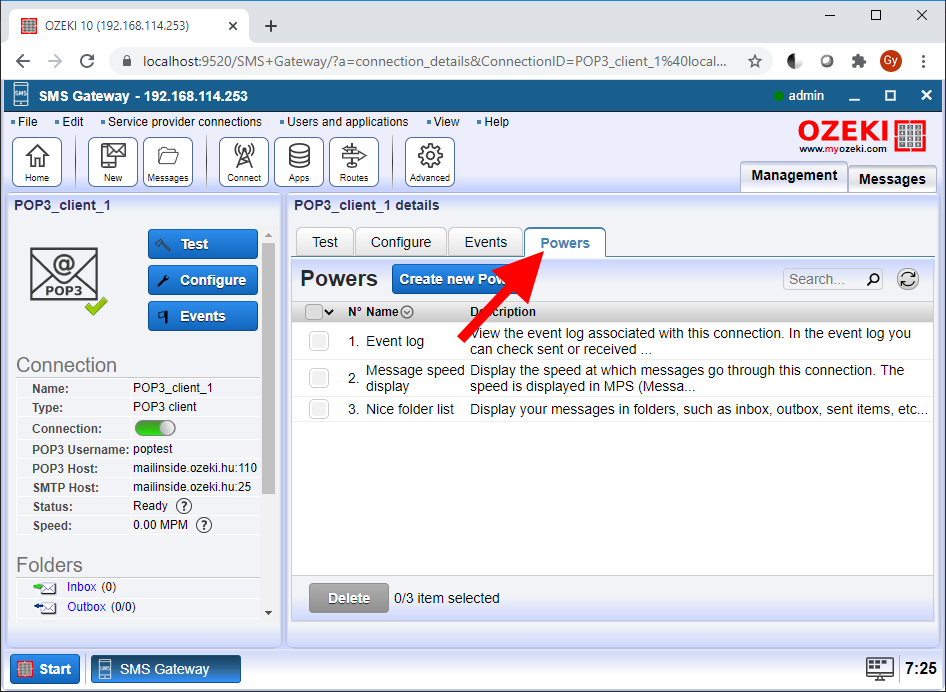Open the Nice folder list row

coord(612,409)
